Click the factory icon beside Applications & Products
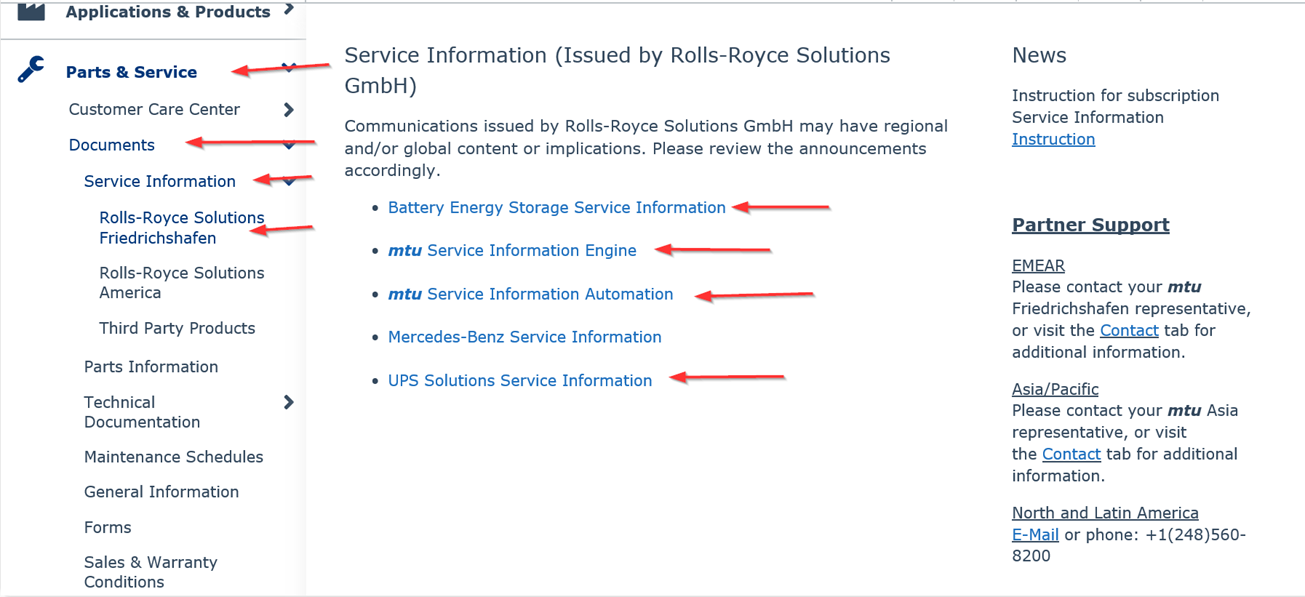The height and width of the screenshot is (597, 1305). pyautogui.click(x=31, y=11)
